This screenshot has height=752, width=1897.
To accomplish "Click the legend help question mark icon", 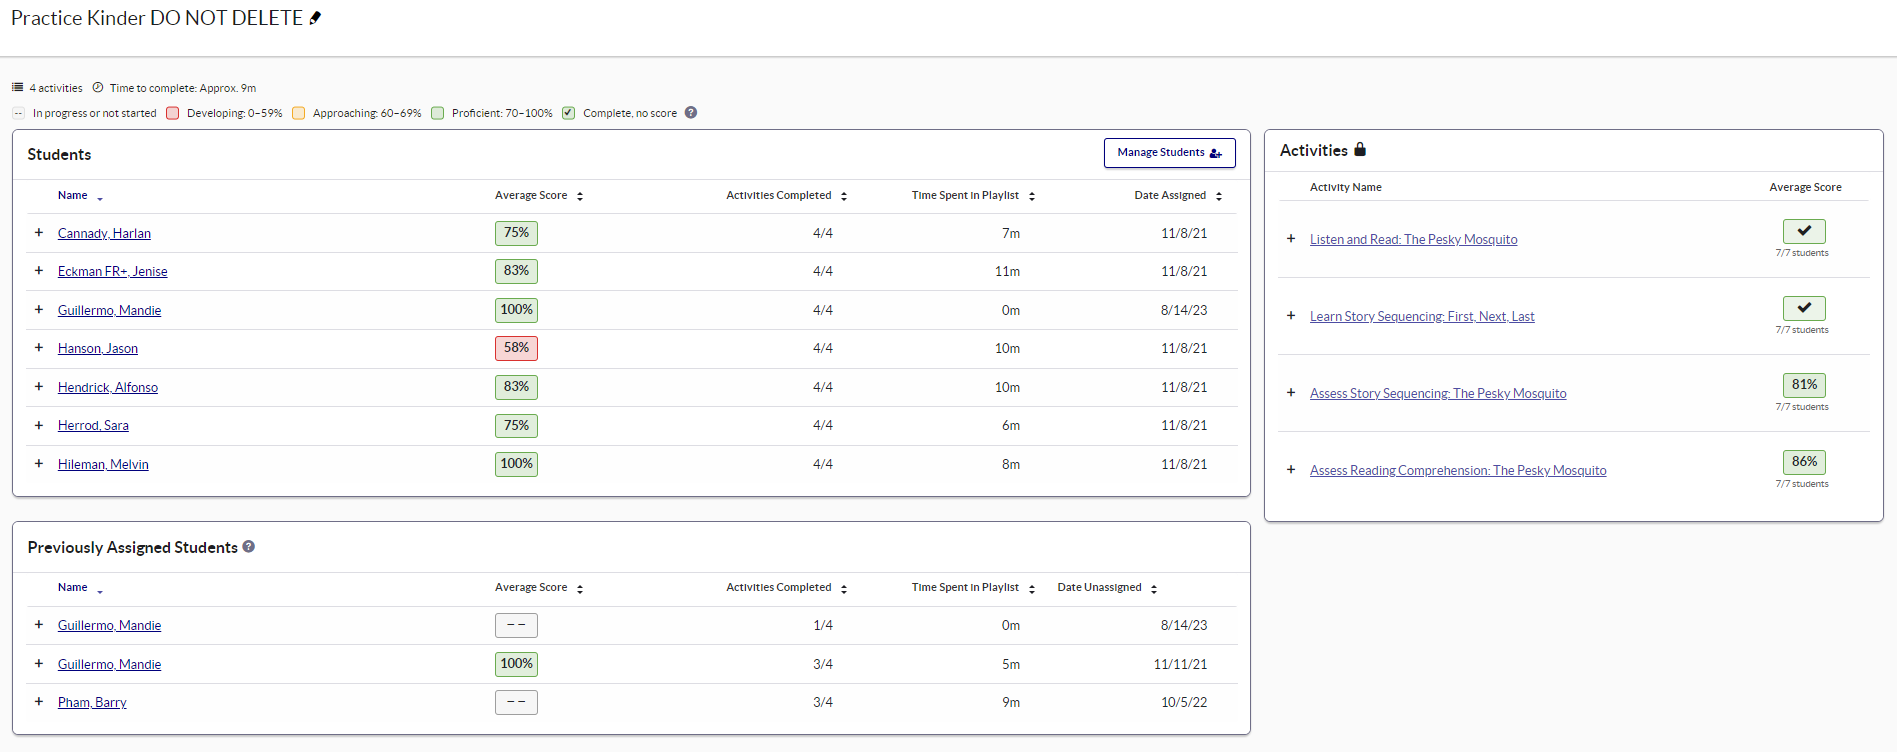I will [691, 113].
